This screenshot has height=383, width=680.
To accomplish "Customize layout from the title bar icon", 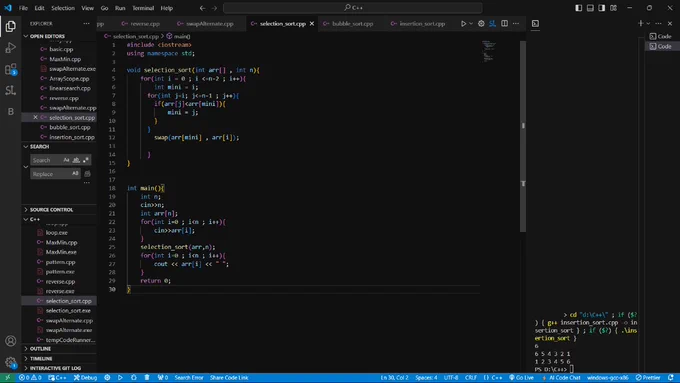I will point(613,8).
